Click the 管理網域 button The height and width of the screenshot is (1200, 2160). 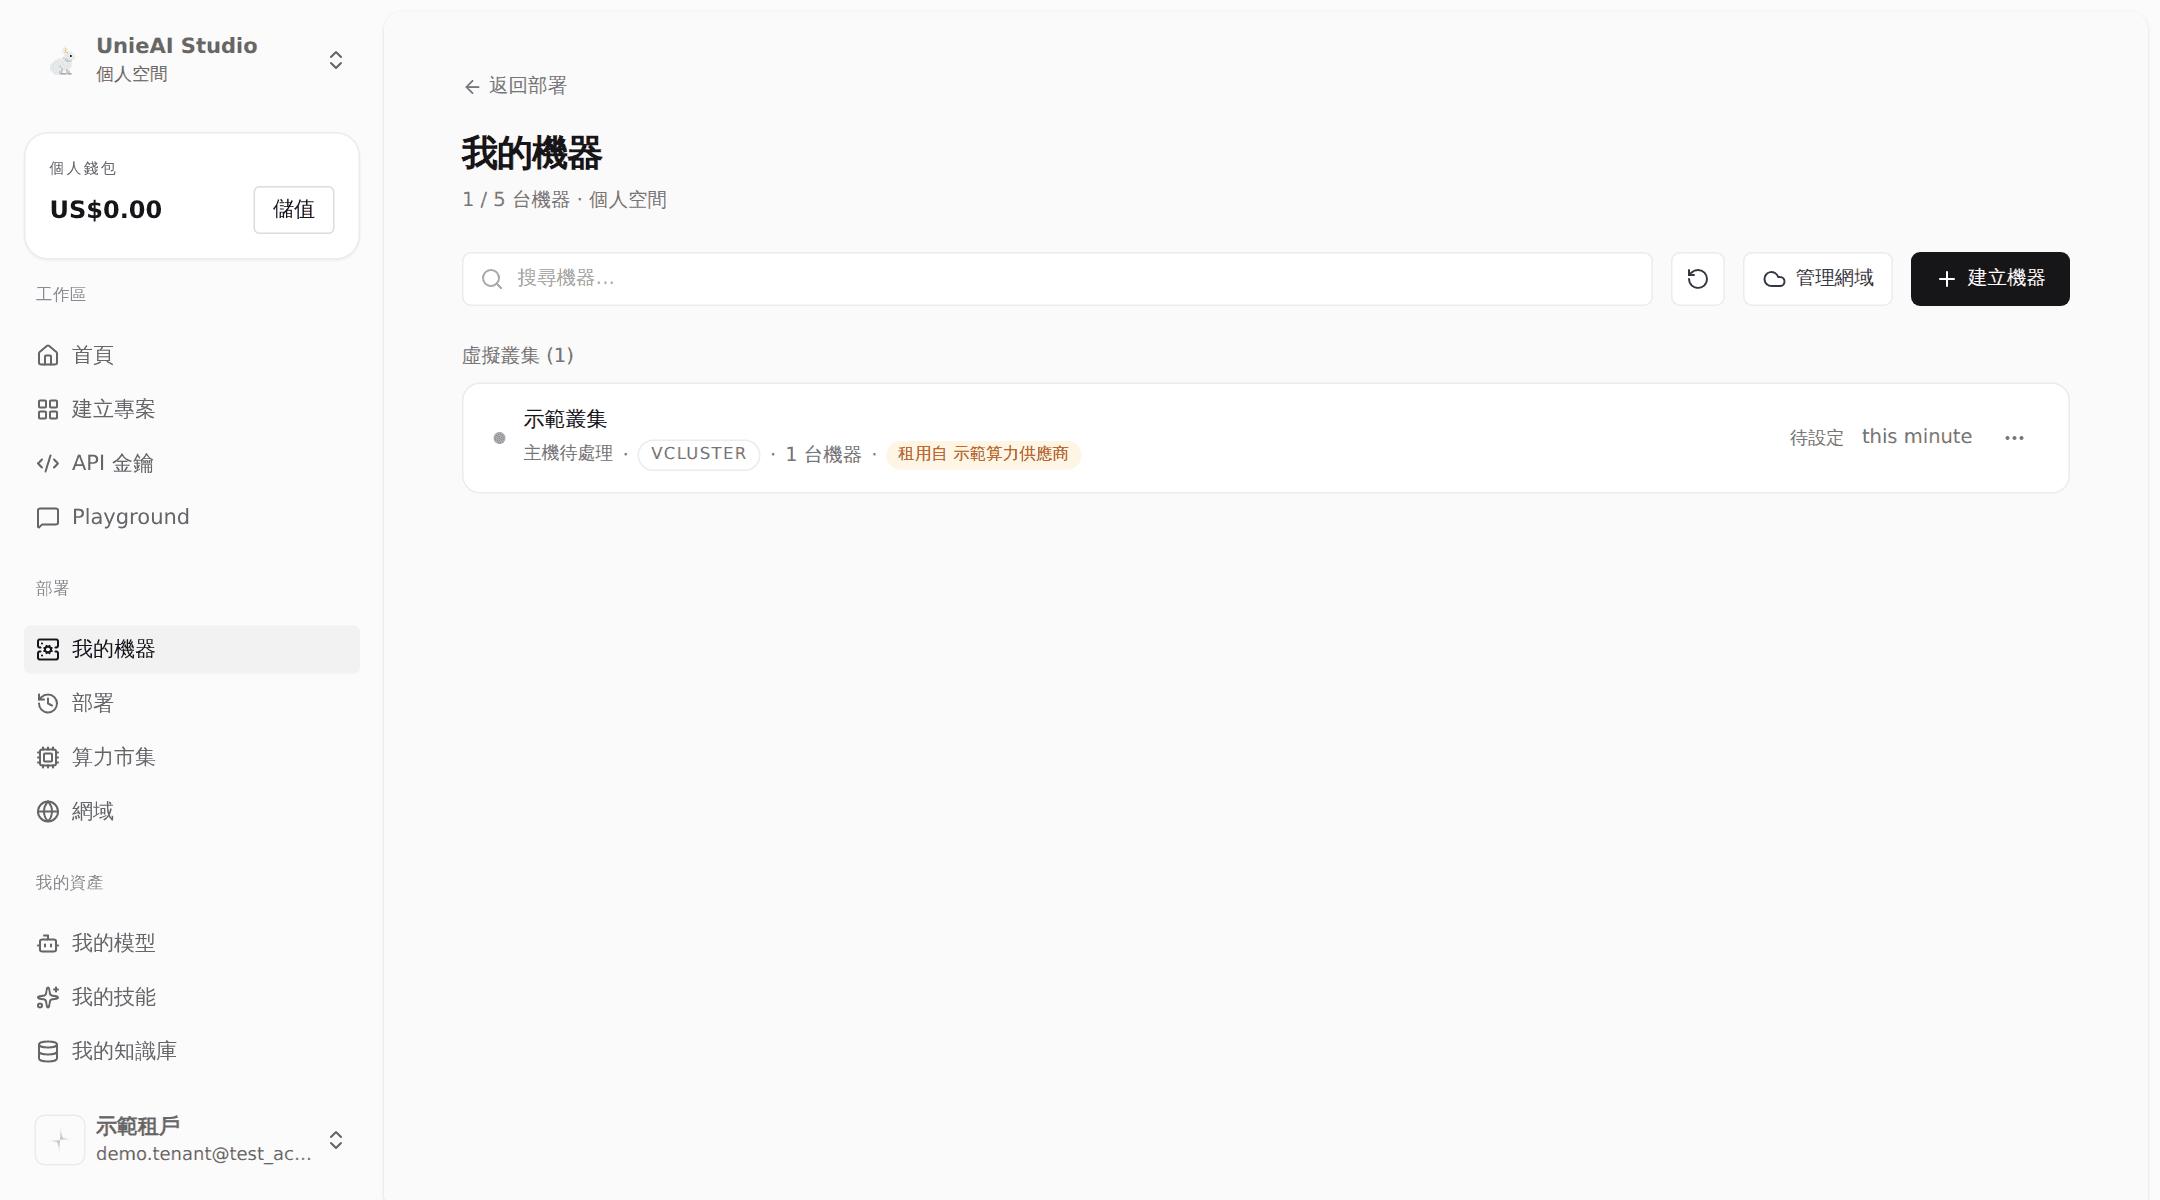point(1818,279)
